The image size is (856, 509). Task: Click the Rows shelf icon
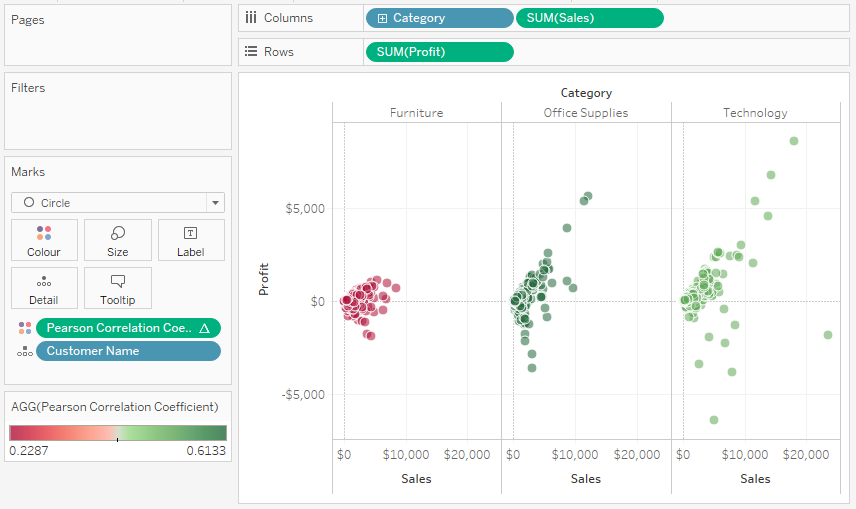(x=251, y=51)
